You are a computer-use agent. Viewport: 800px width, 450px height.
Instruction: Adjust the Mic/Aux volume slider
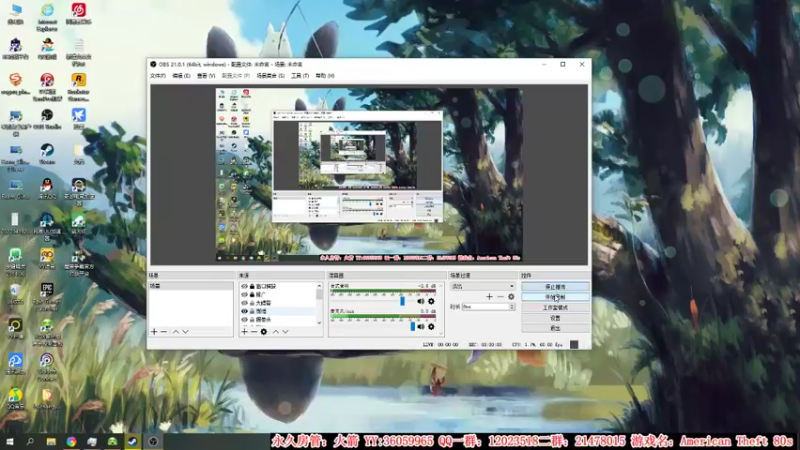point(412,327)
